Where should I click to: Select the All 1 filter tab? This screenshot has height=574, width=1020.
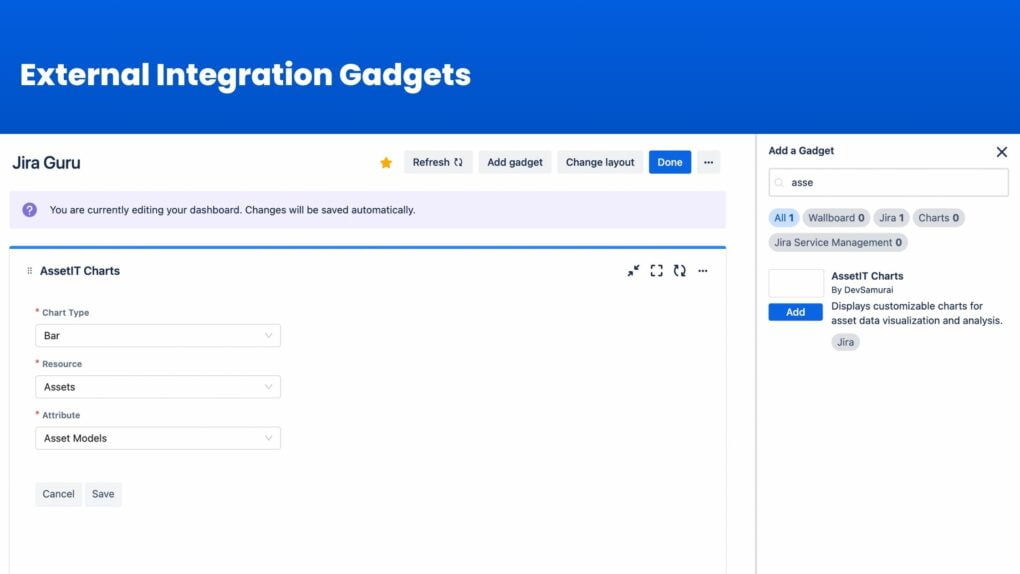pos(784,218)
